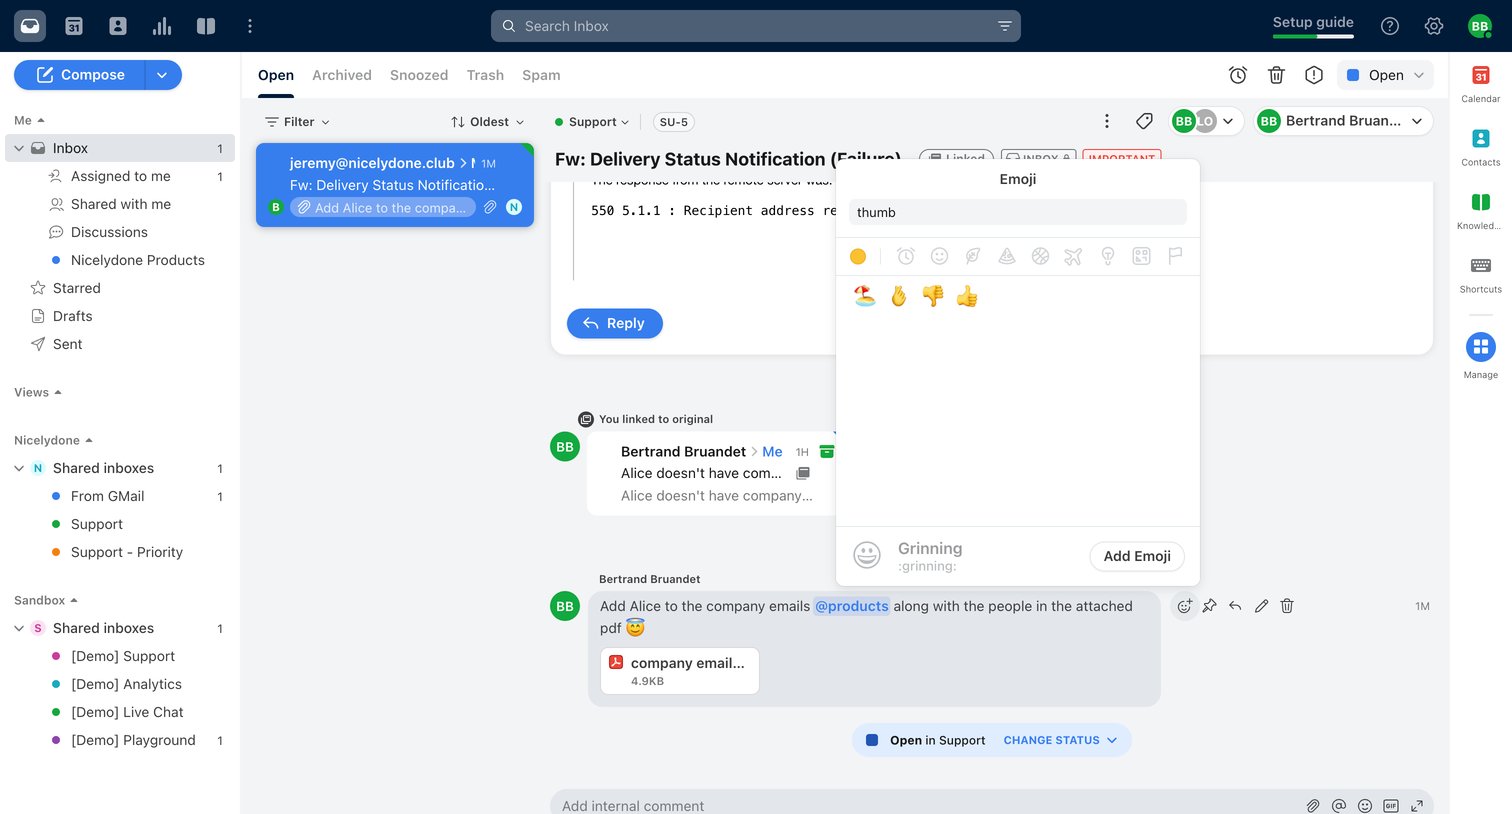Pin the comment using pin icon
This screenshot has height=814, width=1512.
point(1210,606)
